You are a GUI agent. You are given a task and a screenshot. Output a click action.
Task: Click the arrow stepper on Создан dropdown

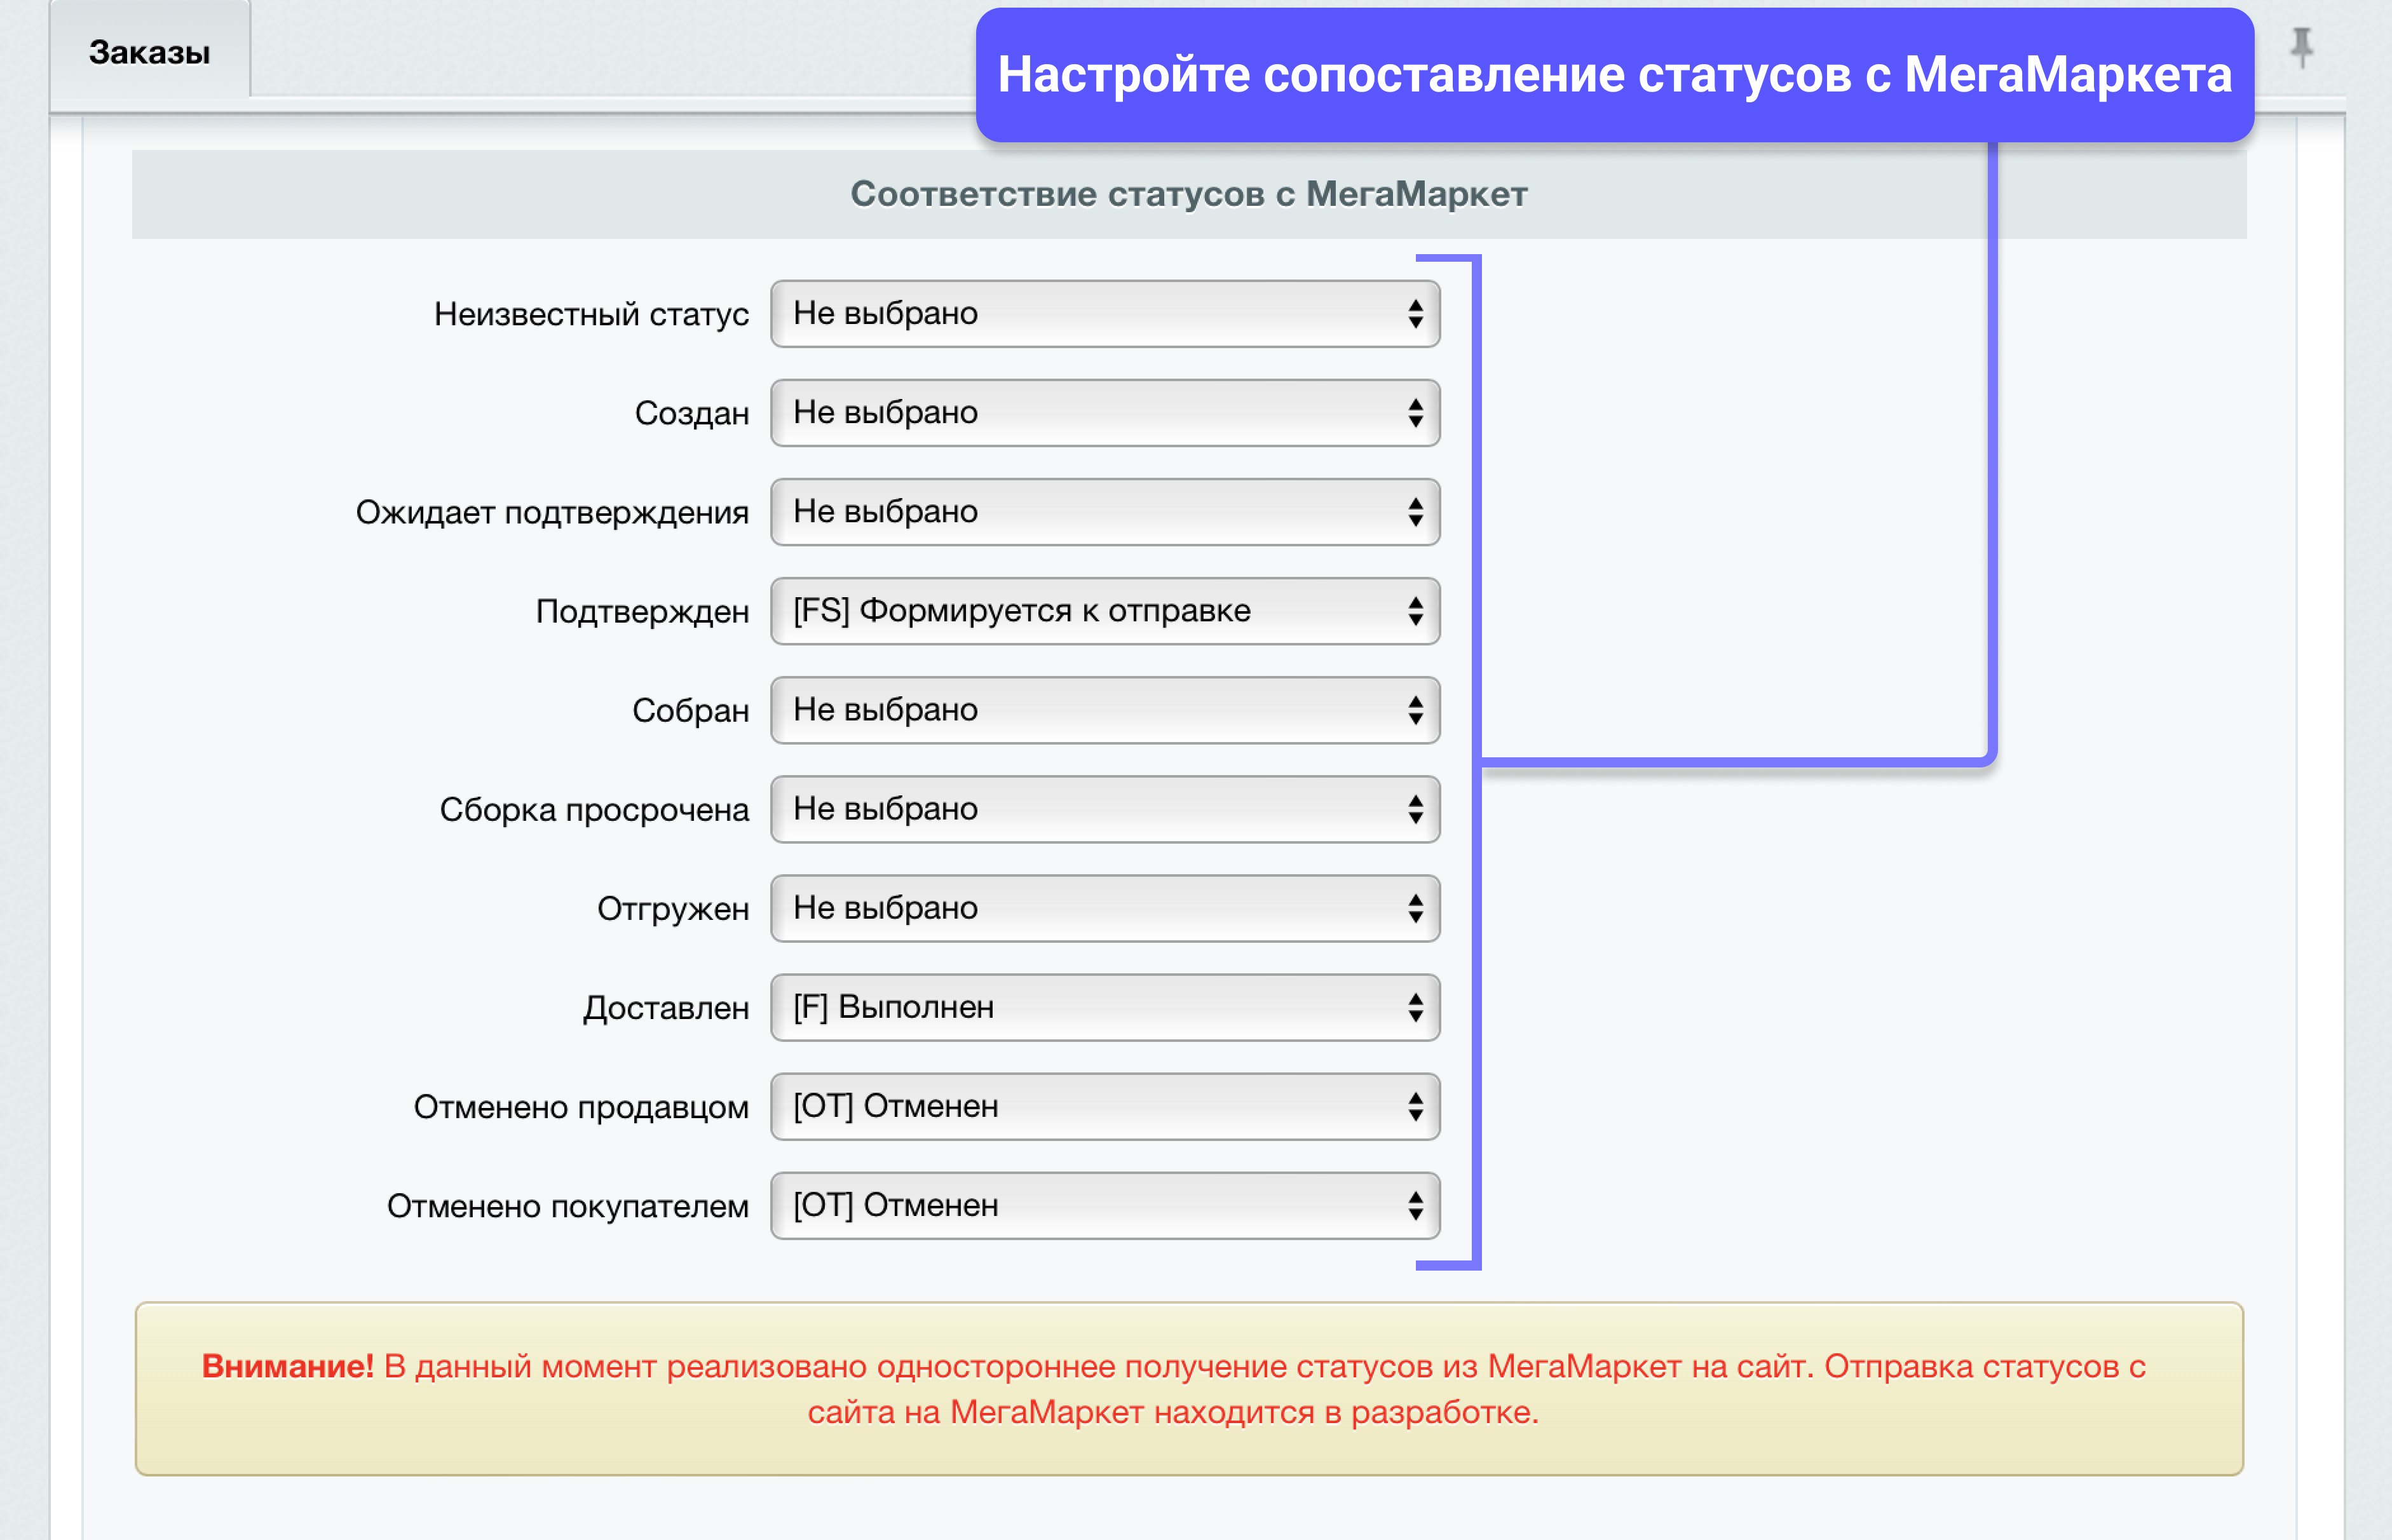tap(1415, 413)
